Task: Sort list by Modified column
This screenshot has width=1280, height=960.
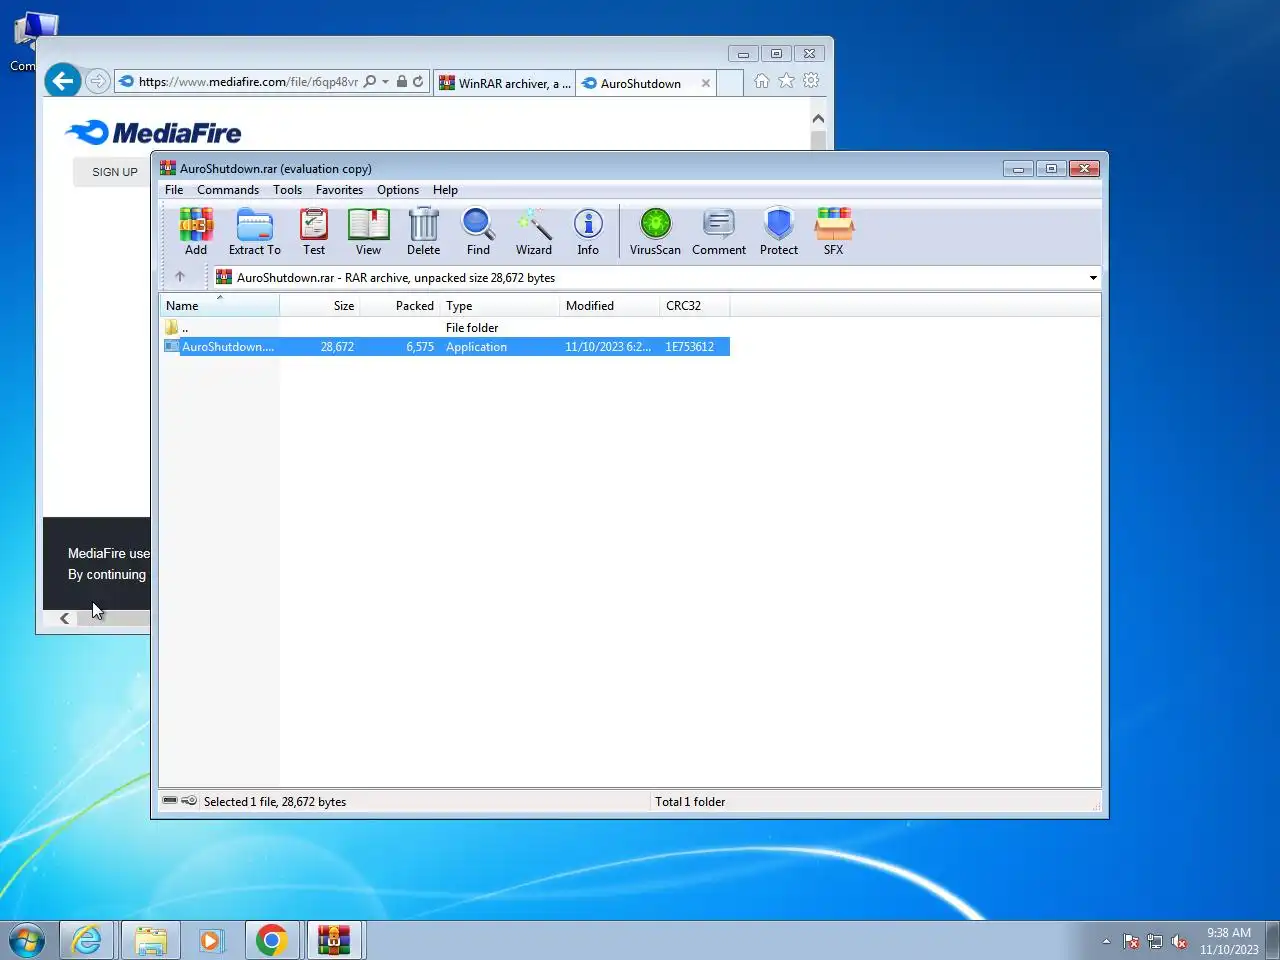Action: pyautogui.click(x=610, y=306)
